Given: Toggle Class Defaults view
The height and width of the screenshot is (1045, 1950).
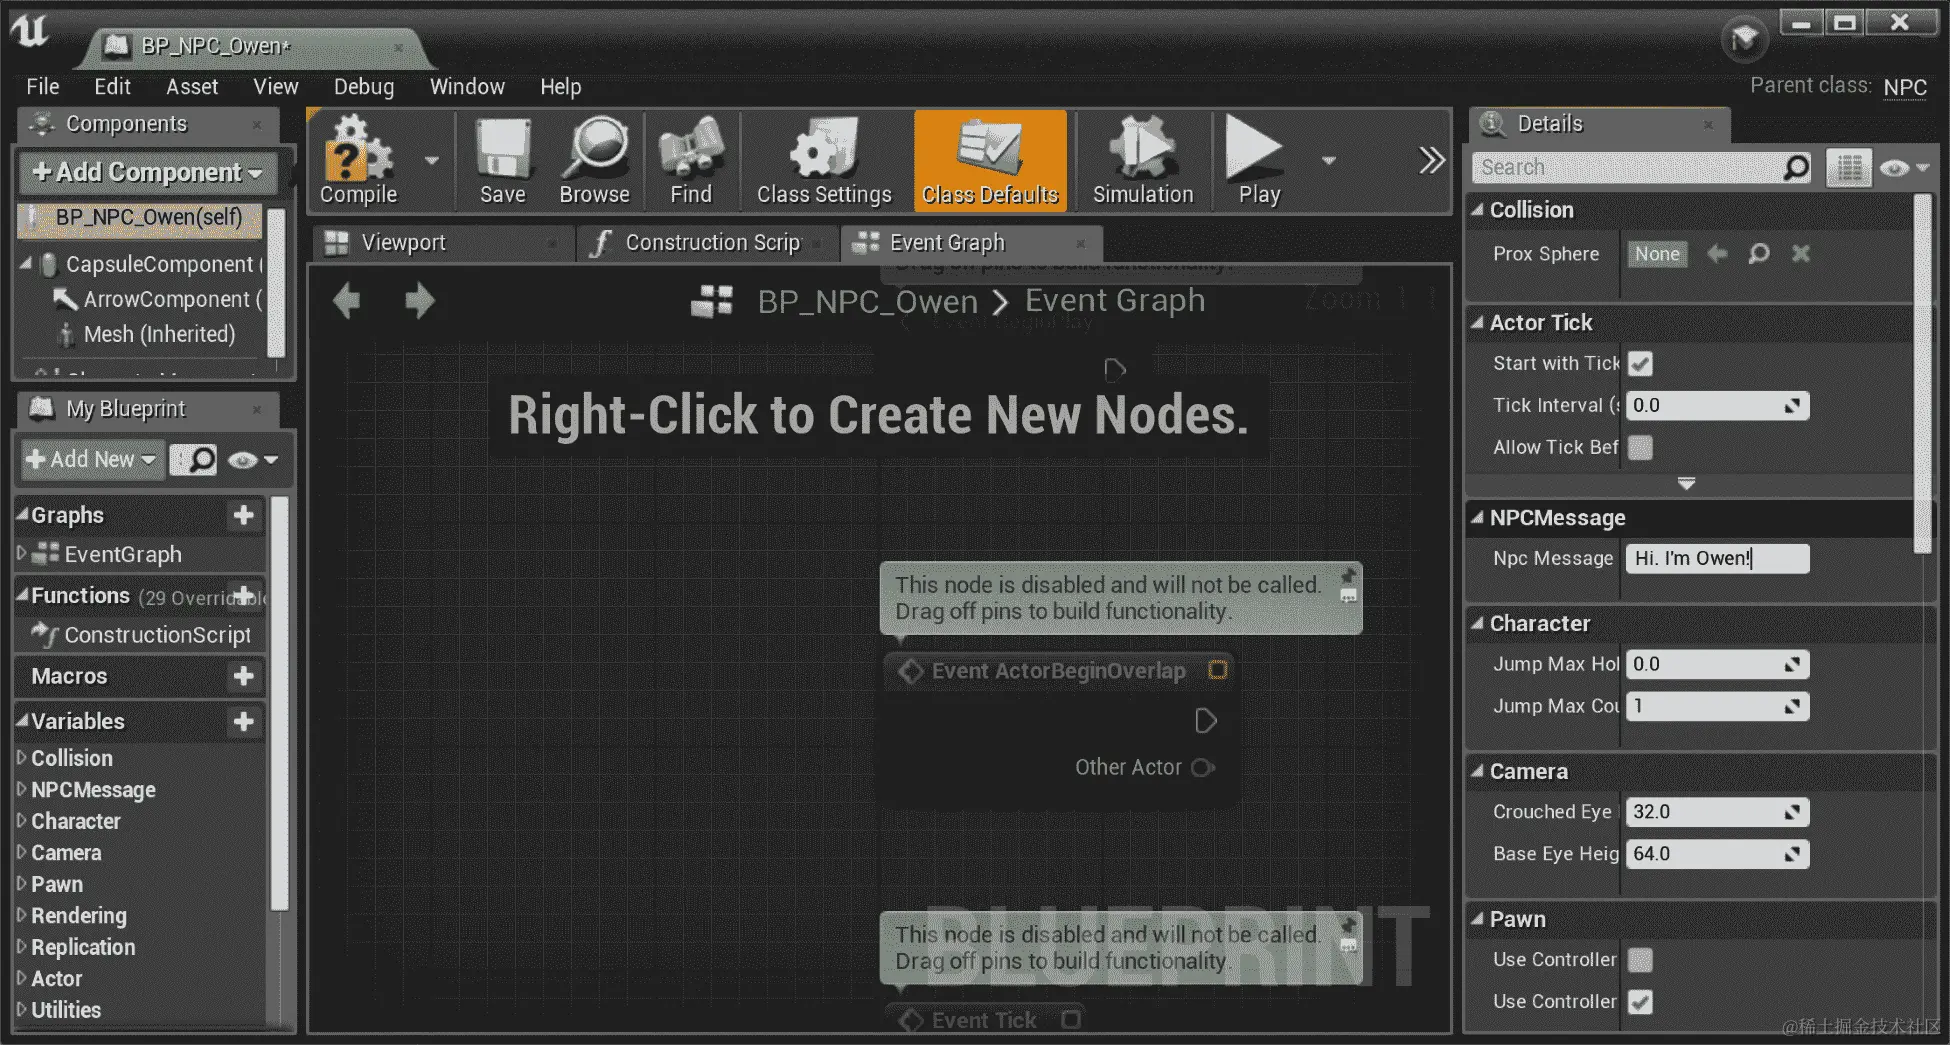Looking at the screenshot, I should tap(990, 161).
